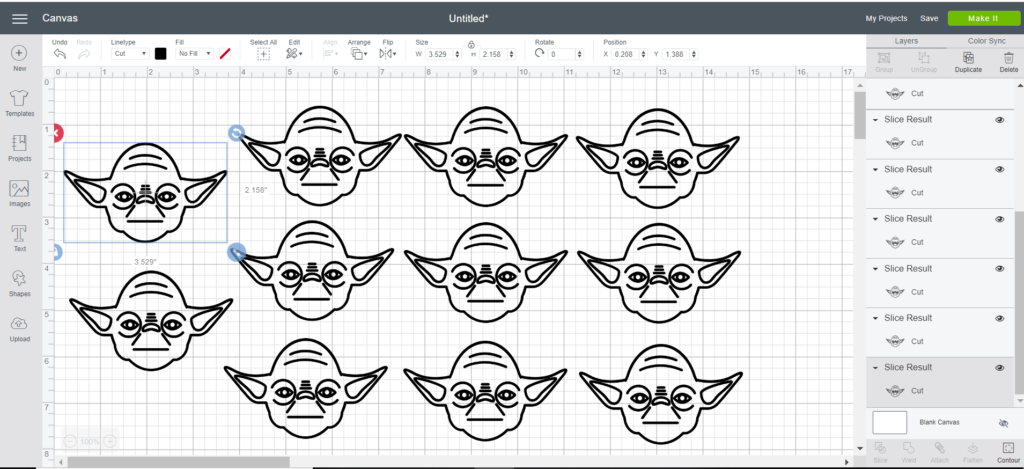The height and width of the screenshot is (469, 1024).
Task: Click the green Make It button
Action: [983, 18]
